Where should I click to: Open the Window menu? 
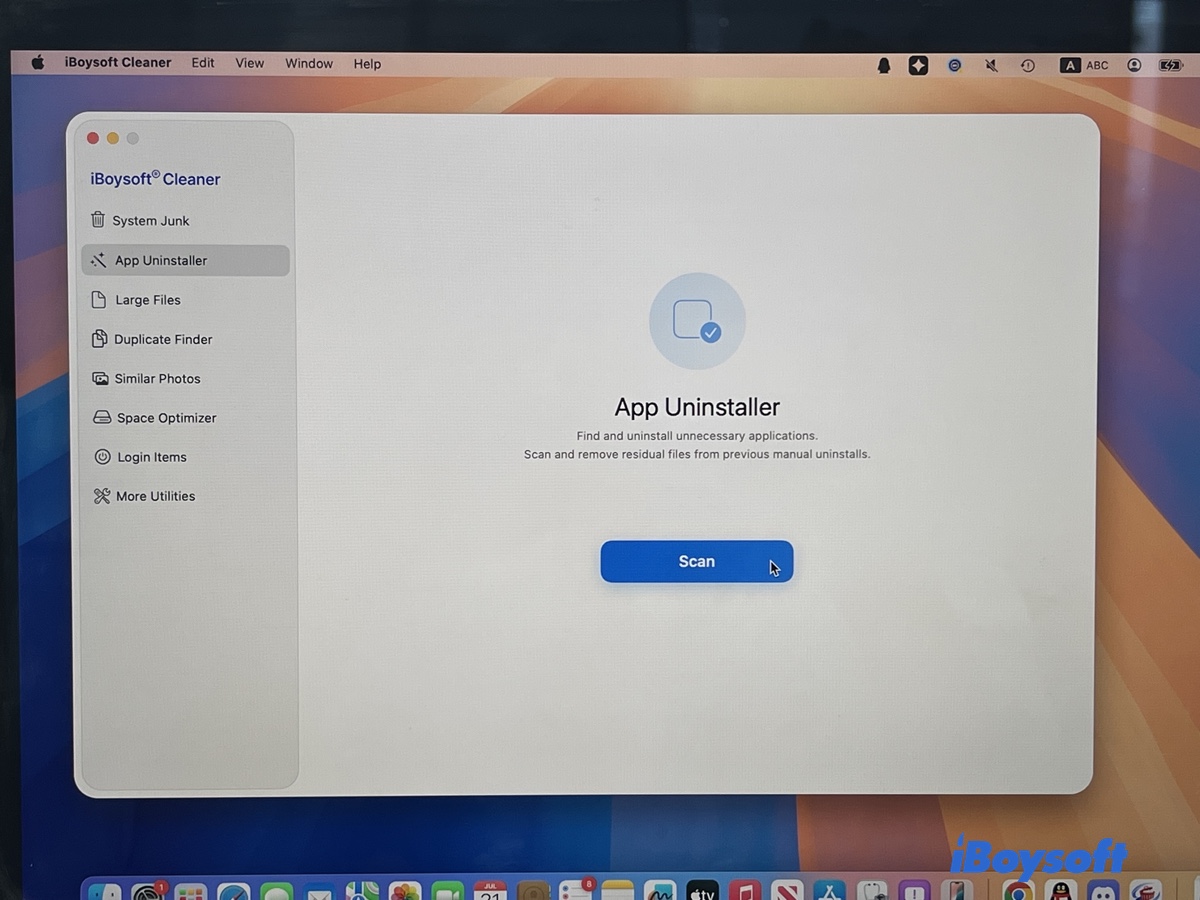point(309,63)
